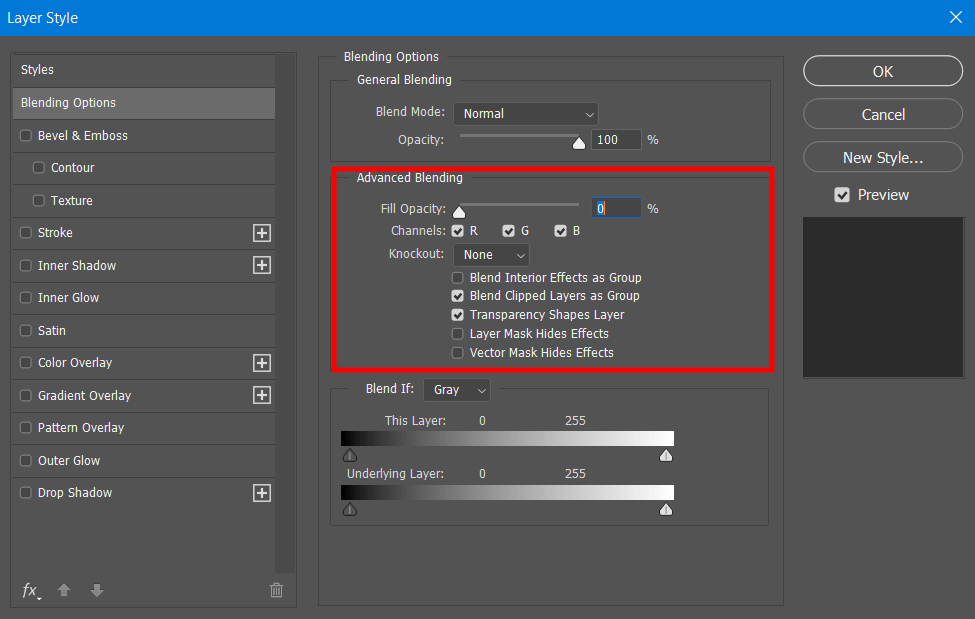Uncheck the G channel checkbox
The height and width of the screenshot is (619, 975).
coord(509,231)
